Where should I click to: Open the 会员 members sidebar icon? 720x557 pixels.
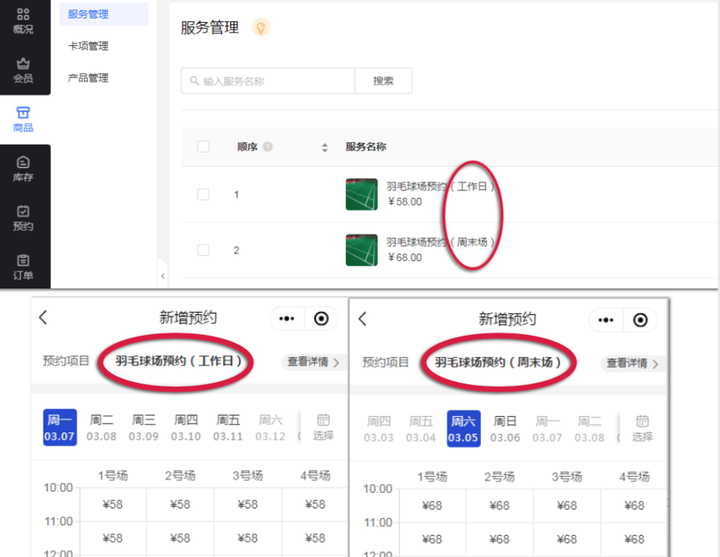pos(24,69)
